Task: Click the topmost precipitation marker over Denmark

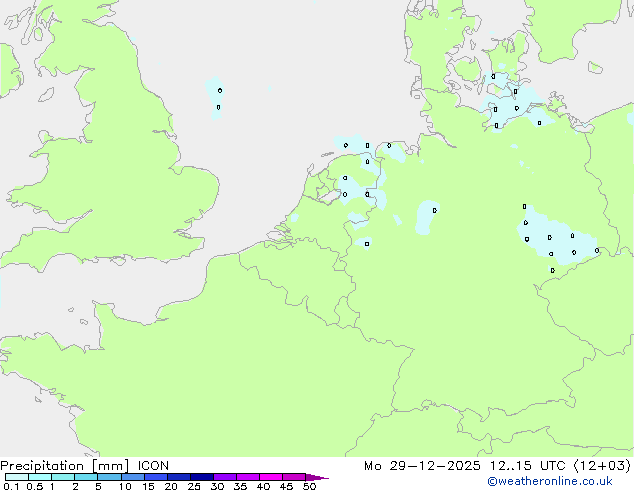Action: pyautogui.click(x=492, y=76)
